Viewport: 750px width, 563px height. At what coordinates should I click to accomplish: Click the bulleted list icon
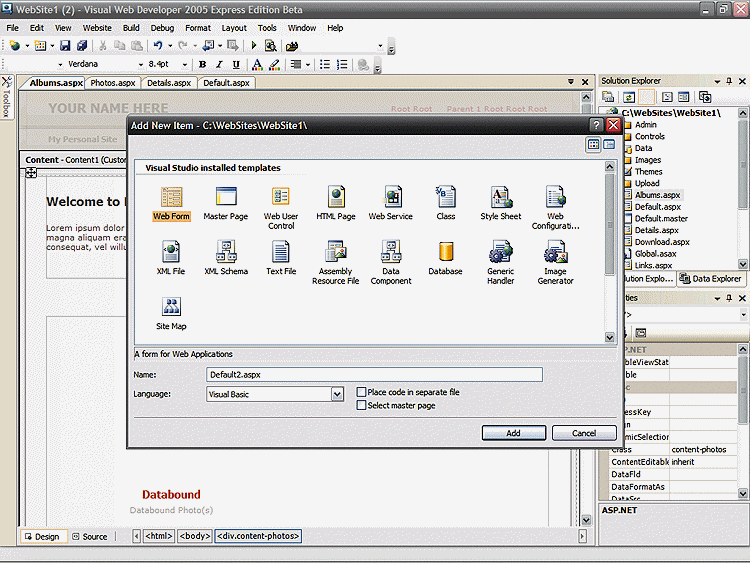[325, 65]
